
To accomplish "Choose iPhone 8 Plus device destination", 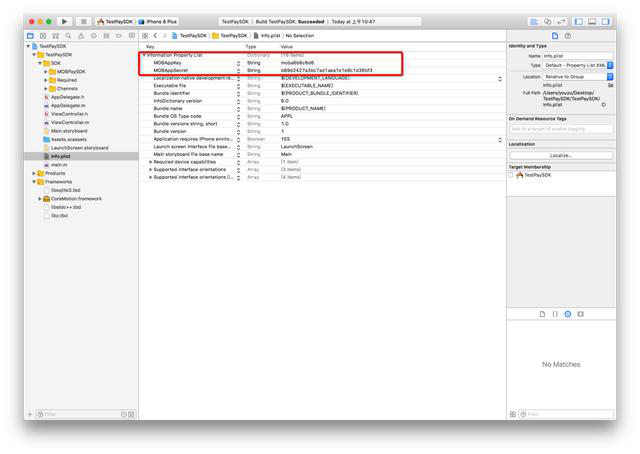I will click(158, 22).
